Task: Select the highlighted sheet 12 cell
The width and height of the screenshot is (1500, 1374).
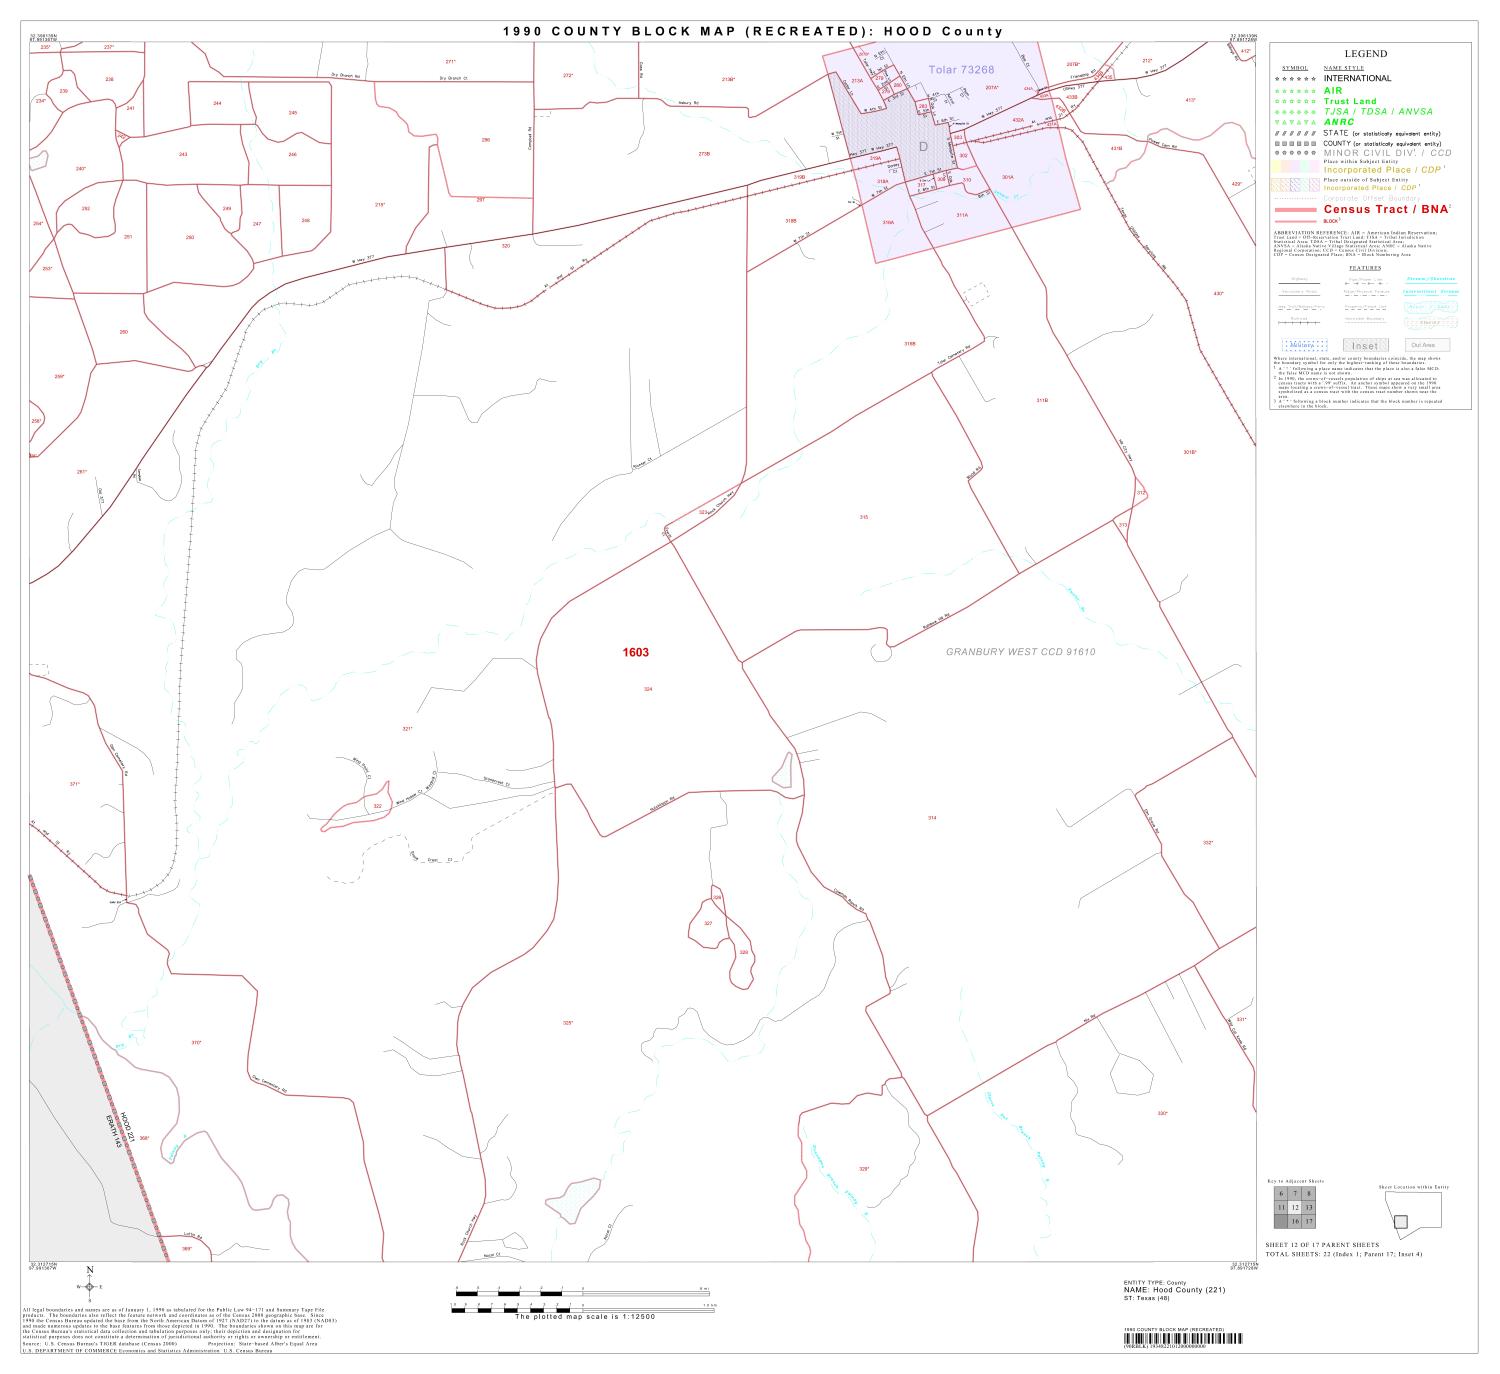Action: coord(1296,1208)
